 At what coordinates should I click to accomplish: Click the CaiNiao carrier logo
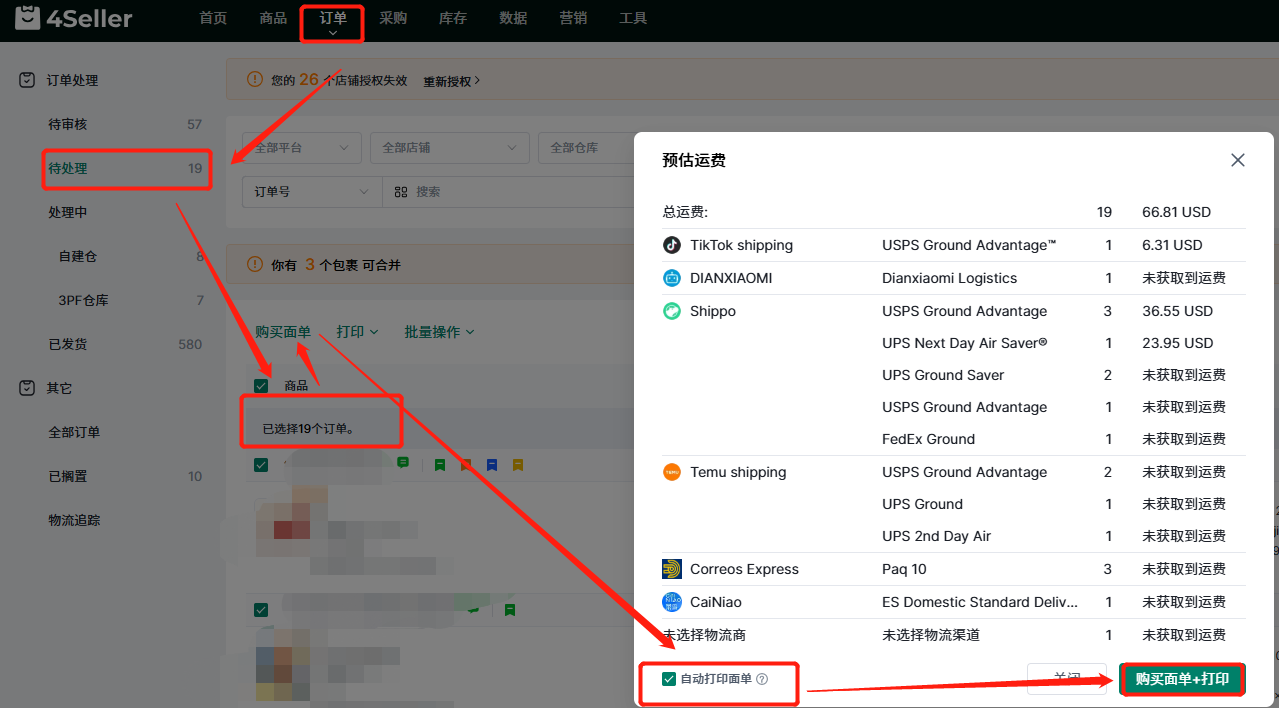672,602
